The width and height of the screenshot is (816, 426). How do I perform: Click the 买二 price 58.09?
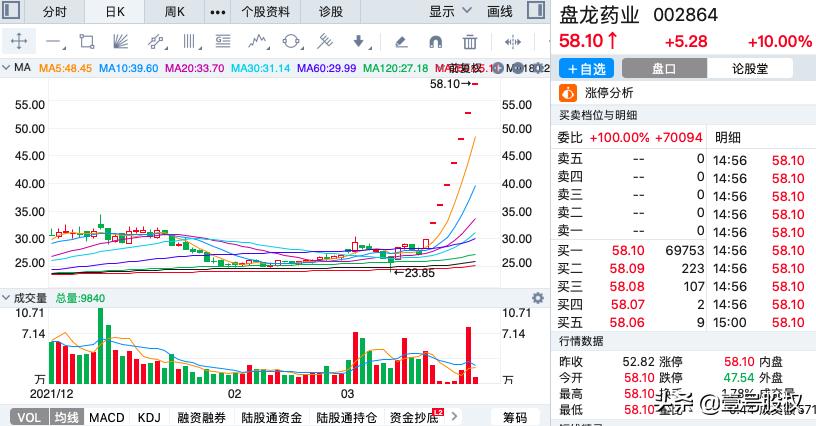627,268
